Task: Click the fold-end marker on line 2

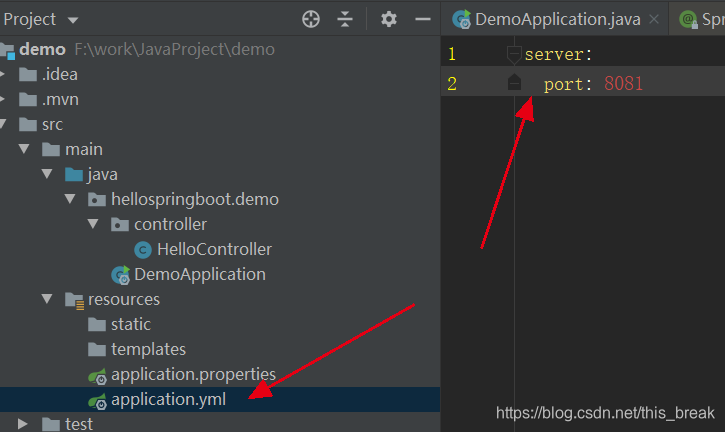Action: [x=514, y=82]
